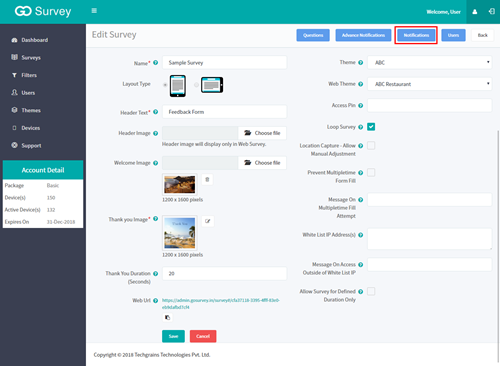Viewport: 500px width, 366px height.
Task: Check Allow Survey for Defined Duration Only
Action: (x=371, y=291)
